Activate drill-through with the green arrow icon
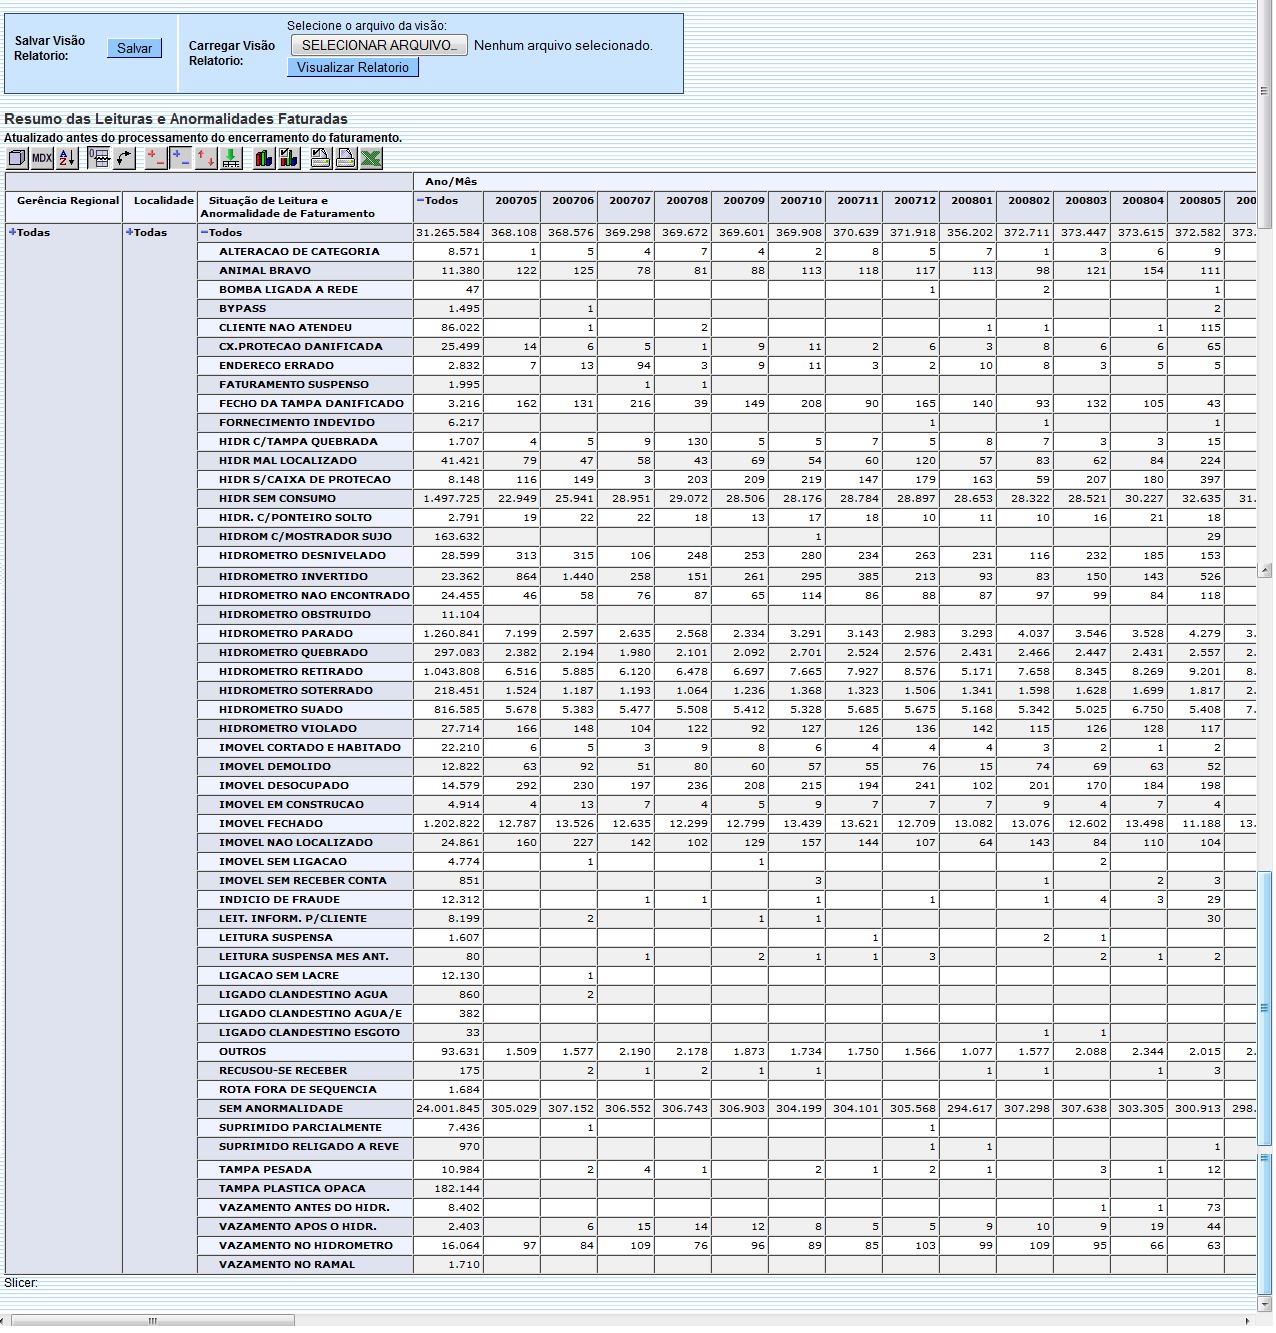Image resolution: width=1276 pixels, height=1333 pixels. pyautogui.click(x=230, y=157)
